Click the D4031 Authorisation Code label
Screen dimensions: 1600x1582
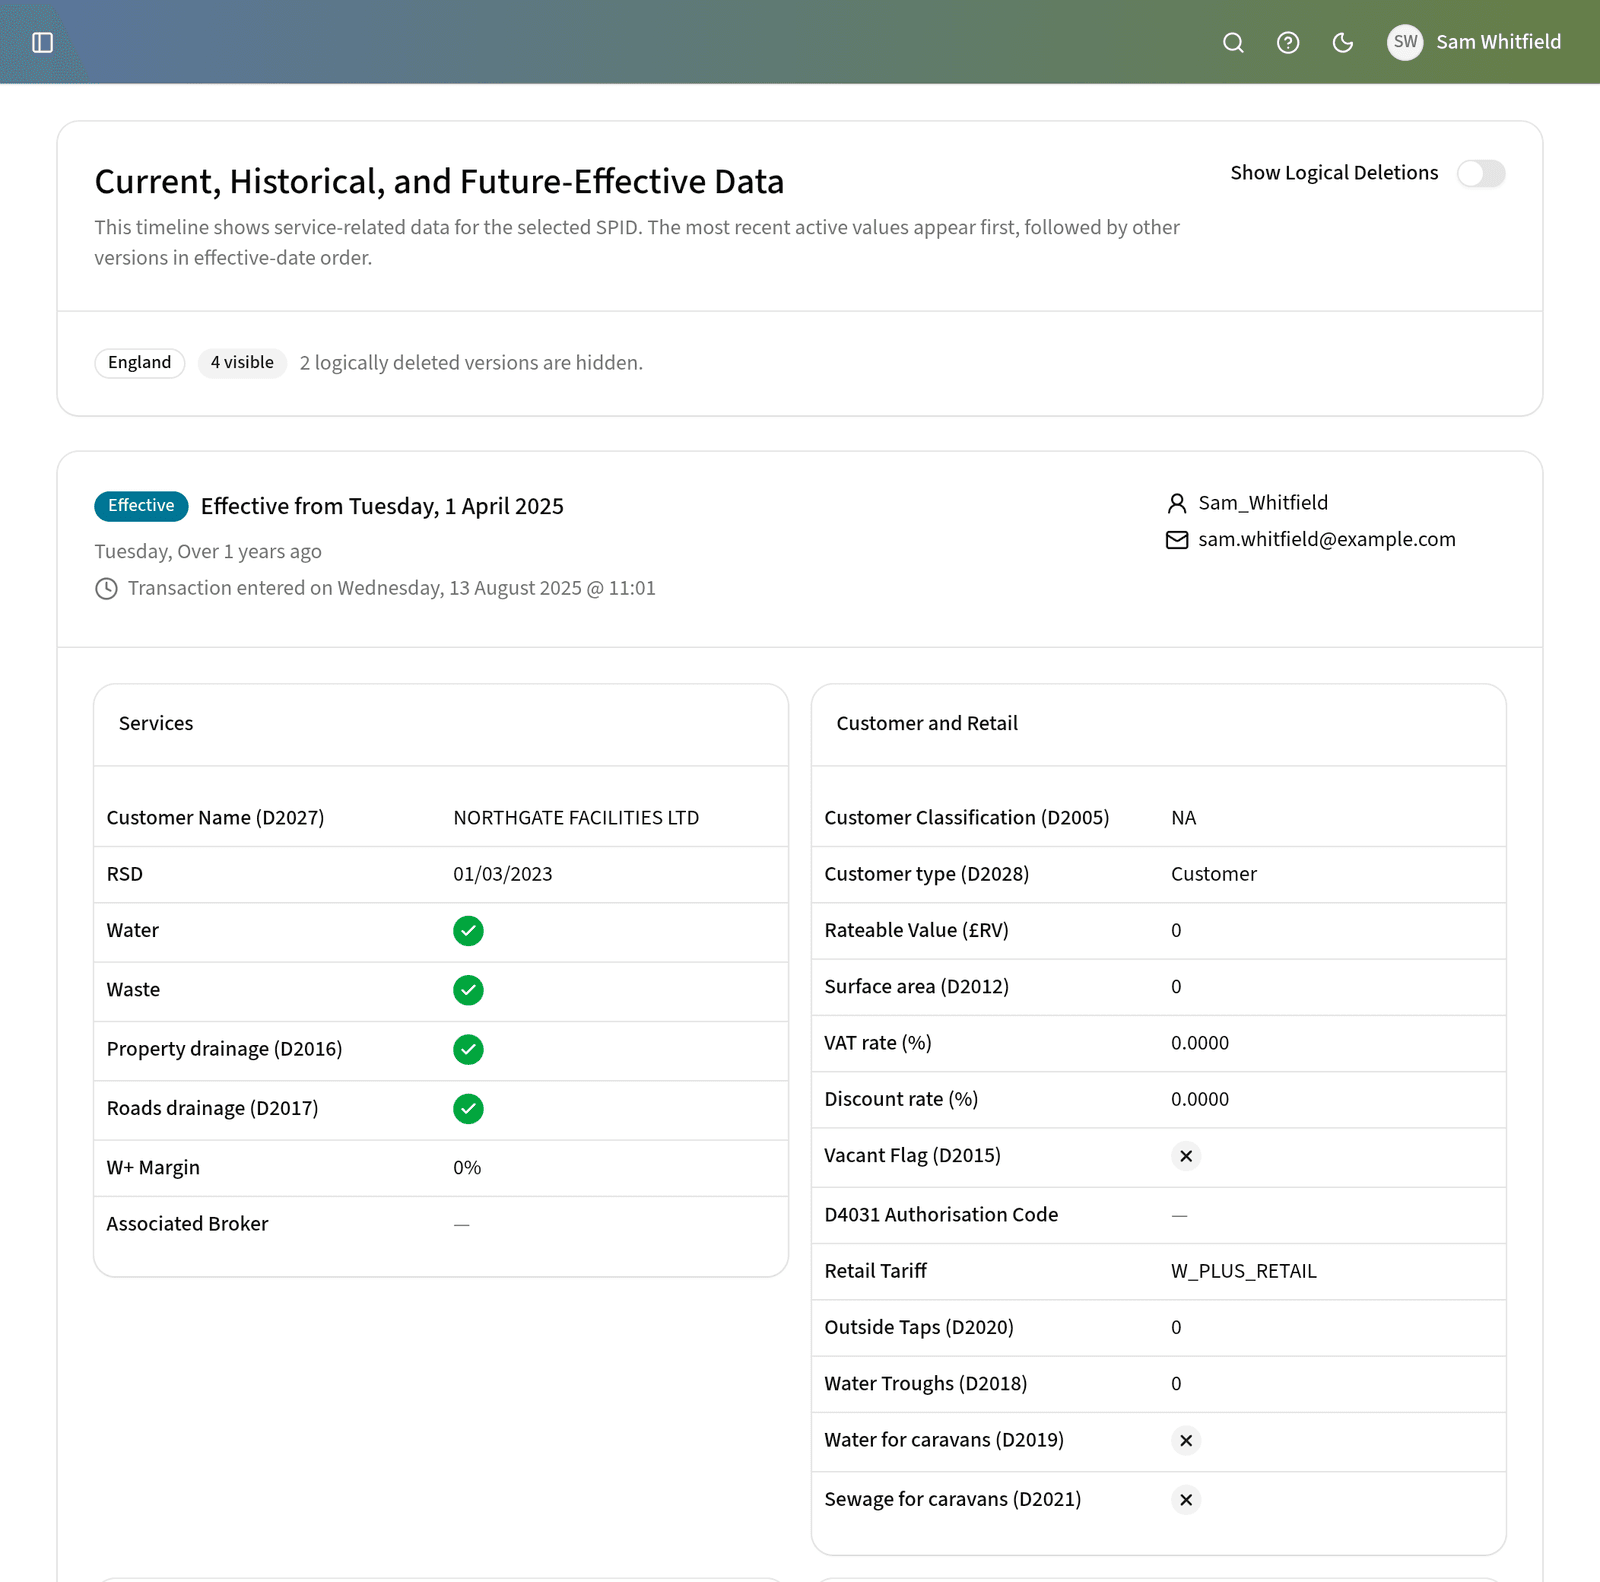941,1215
